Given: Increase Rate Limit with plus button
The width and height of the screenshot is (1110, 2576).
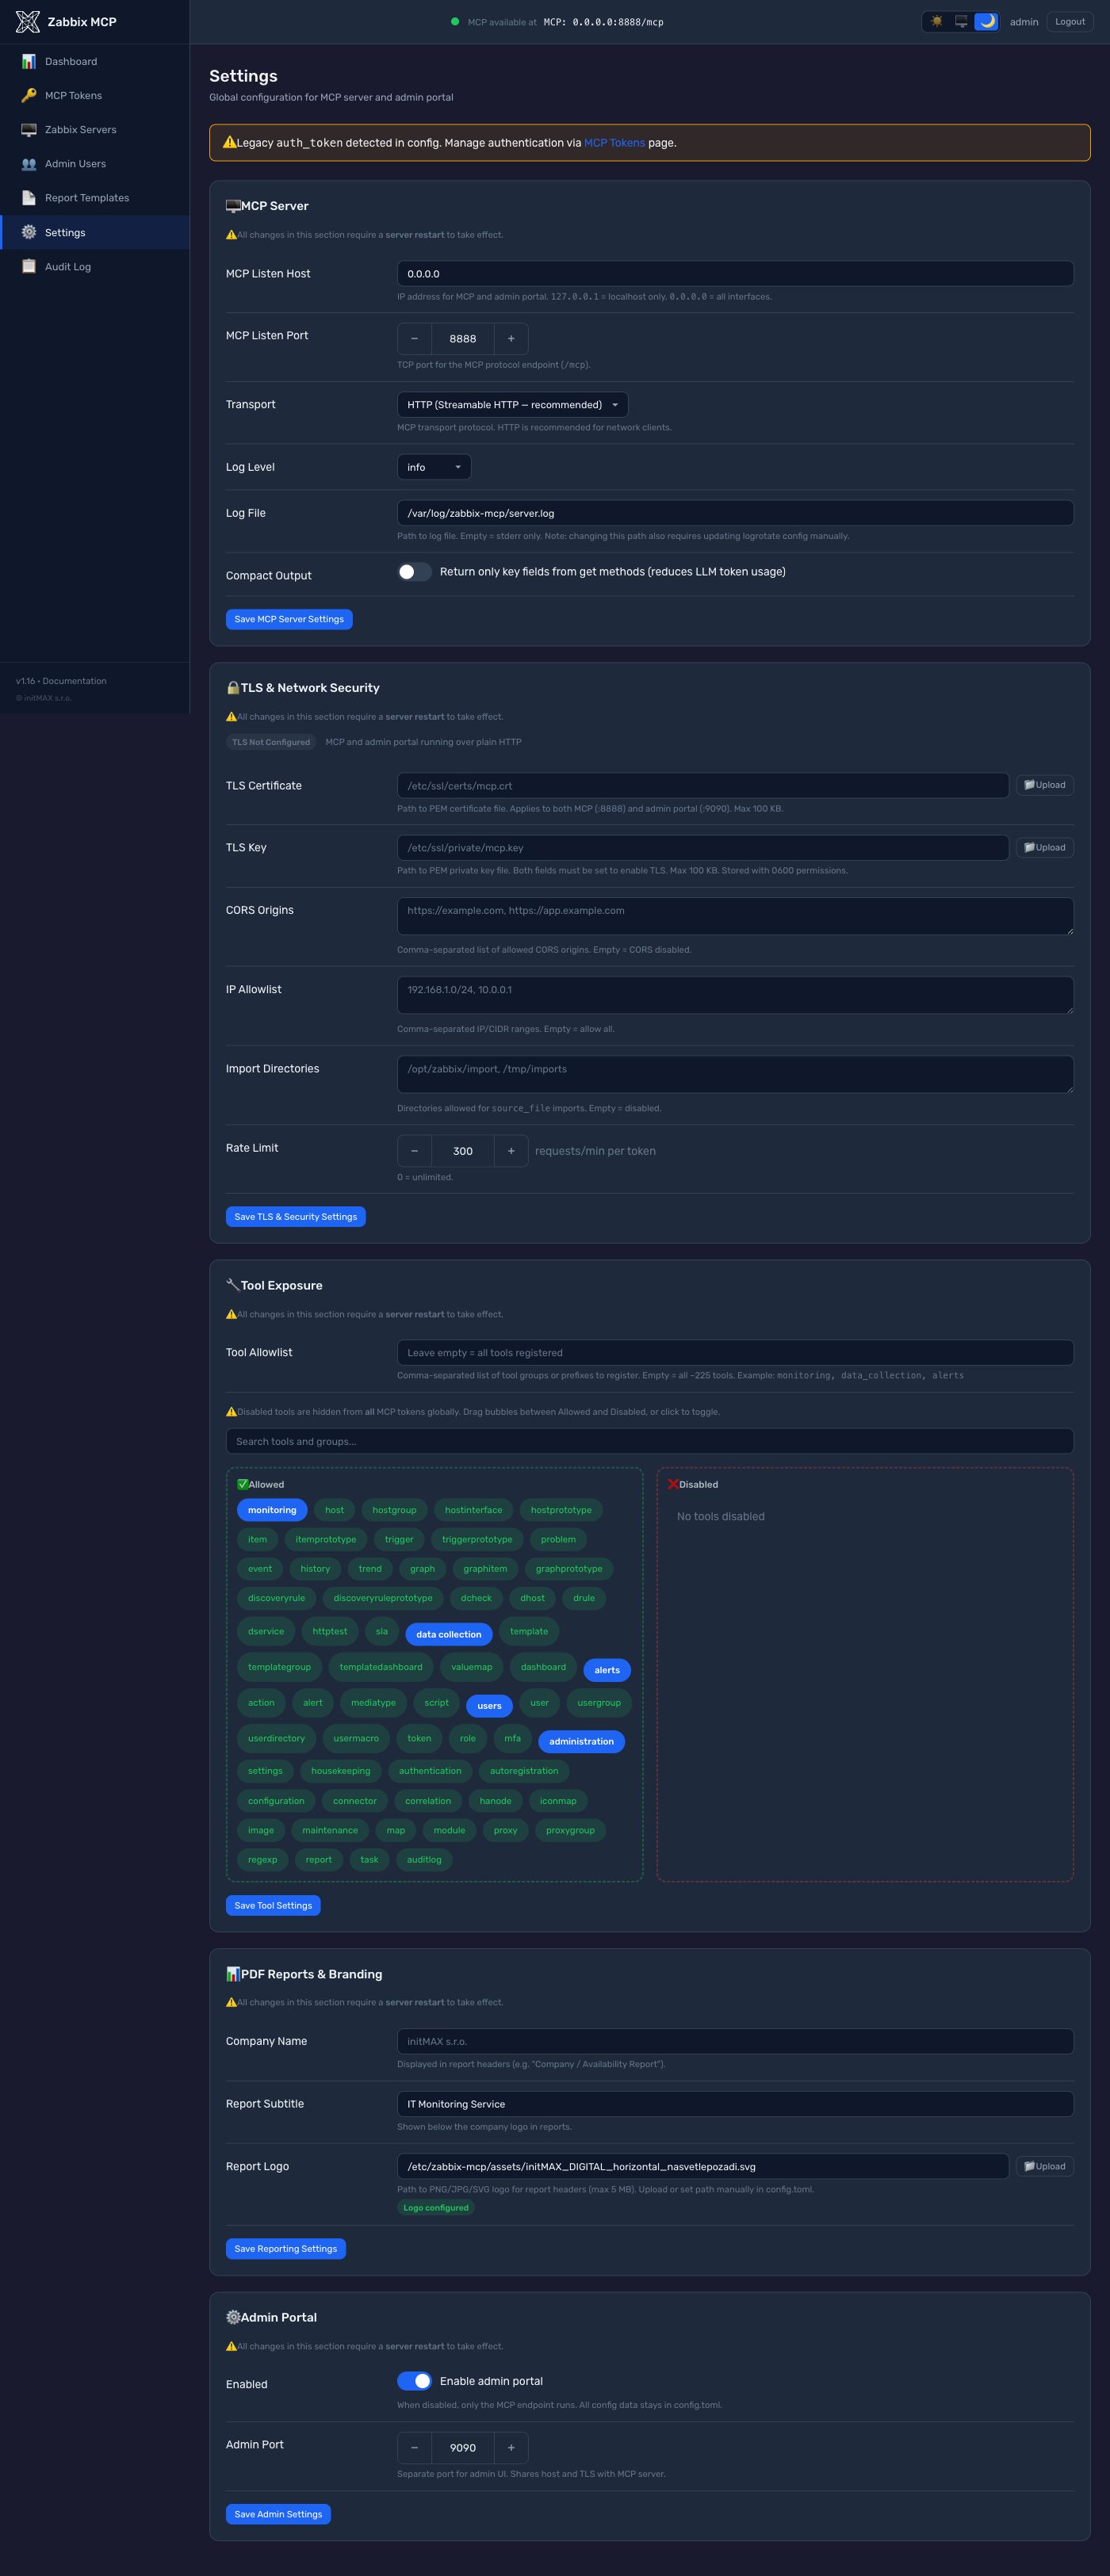Looking at the screenshot, I should click(511, 1151).
